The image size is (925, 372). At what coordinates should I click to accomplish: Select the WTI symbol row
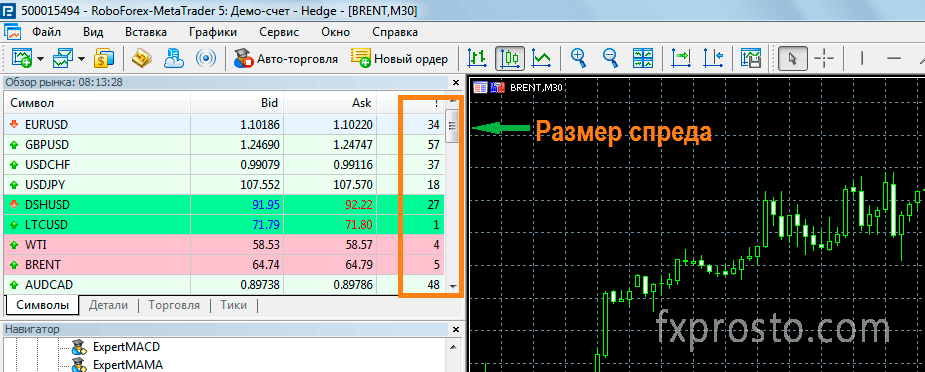(x=225, y=245)
